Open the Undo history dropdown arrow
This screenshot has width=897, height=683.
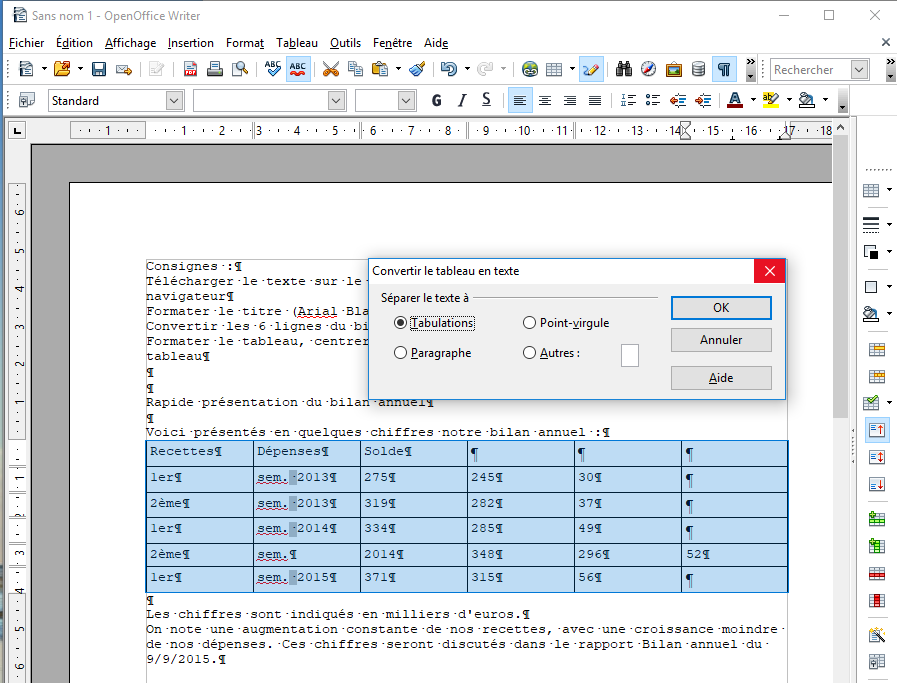click(467, 69)
